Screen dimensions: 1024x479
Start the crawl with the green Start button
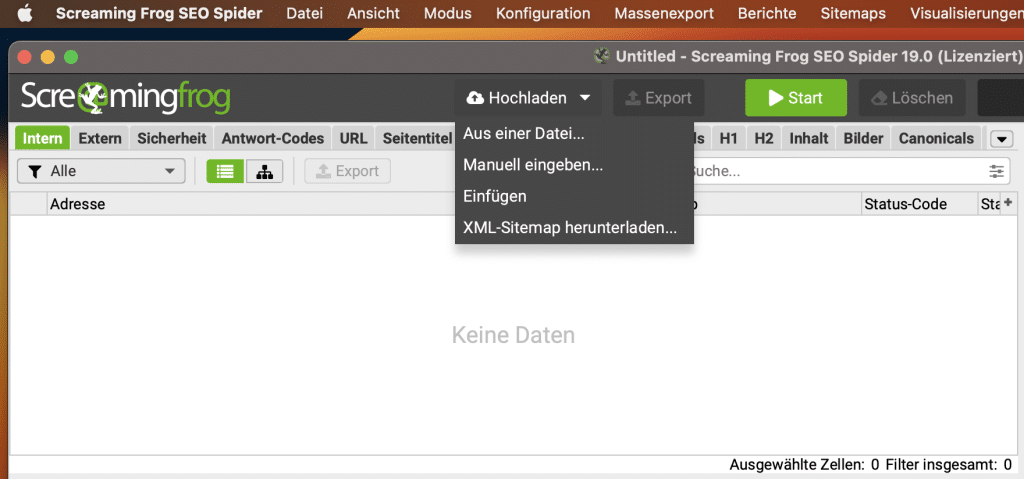point(795,98)
